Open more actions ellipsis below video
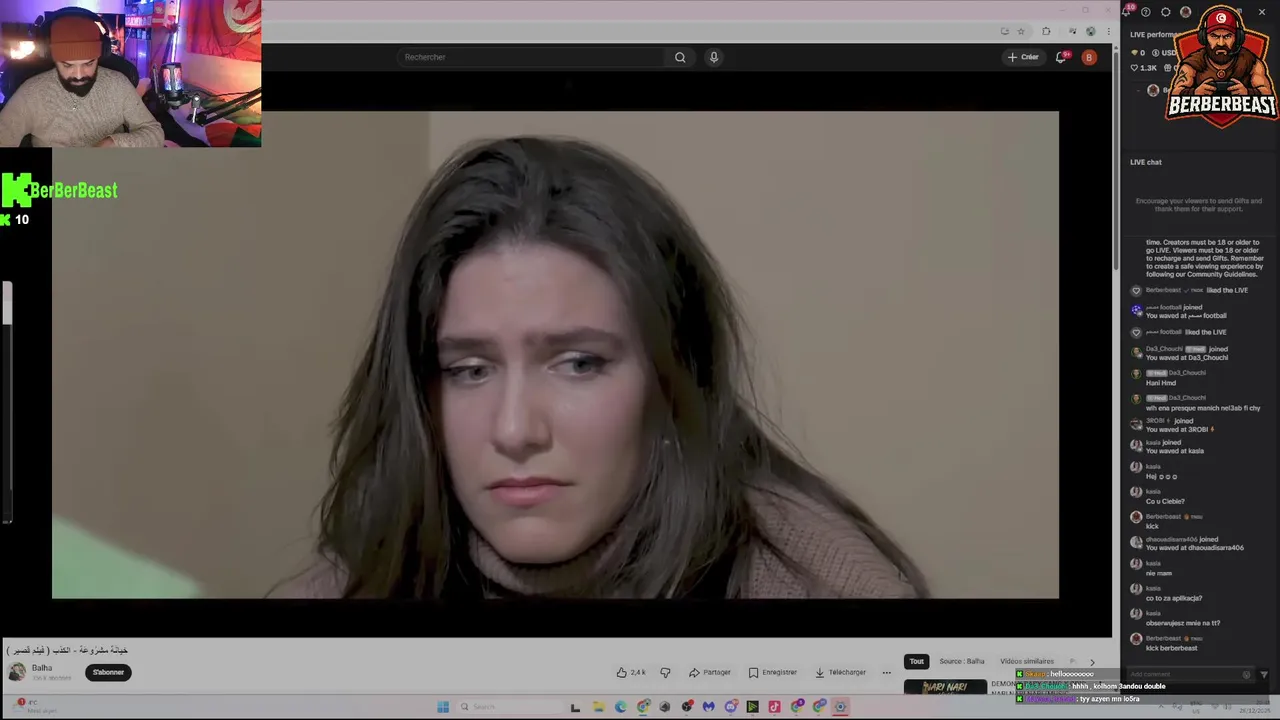Viewport: 1280px width, 720px height. pyautogui.click(x=886, y=672)
